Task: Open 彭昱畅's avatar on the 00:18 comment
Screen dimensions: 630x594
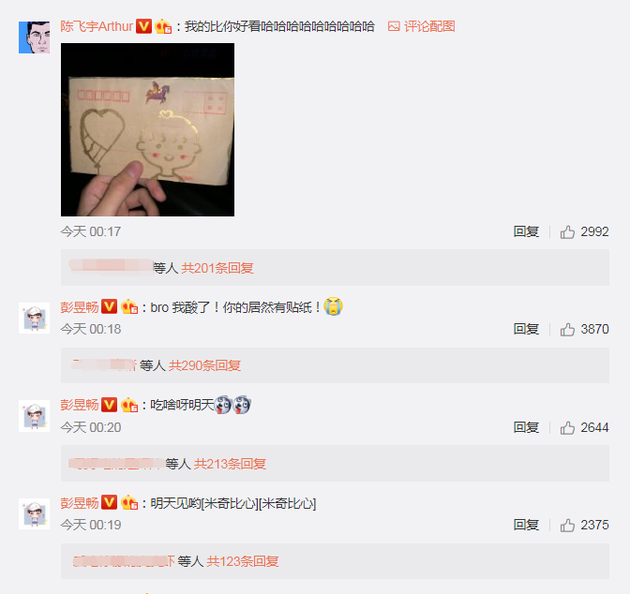Action: 34,318
